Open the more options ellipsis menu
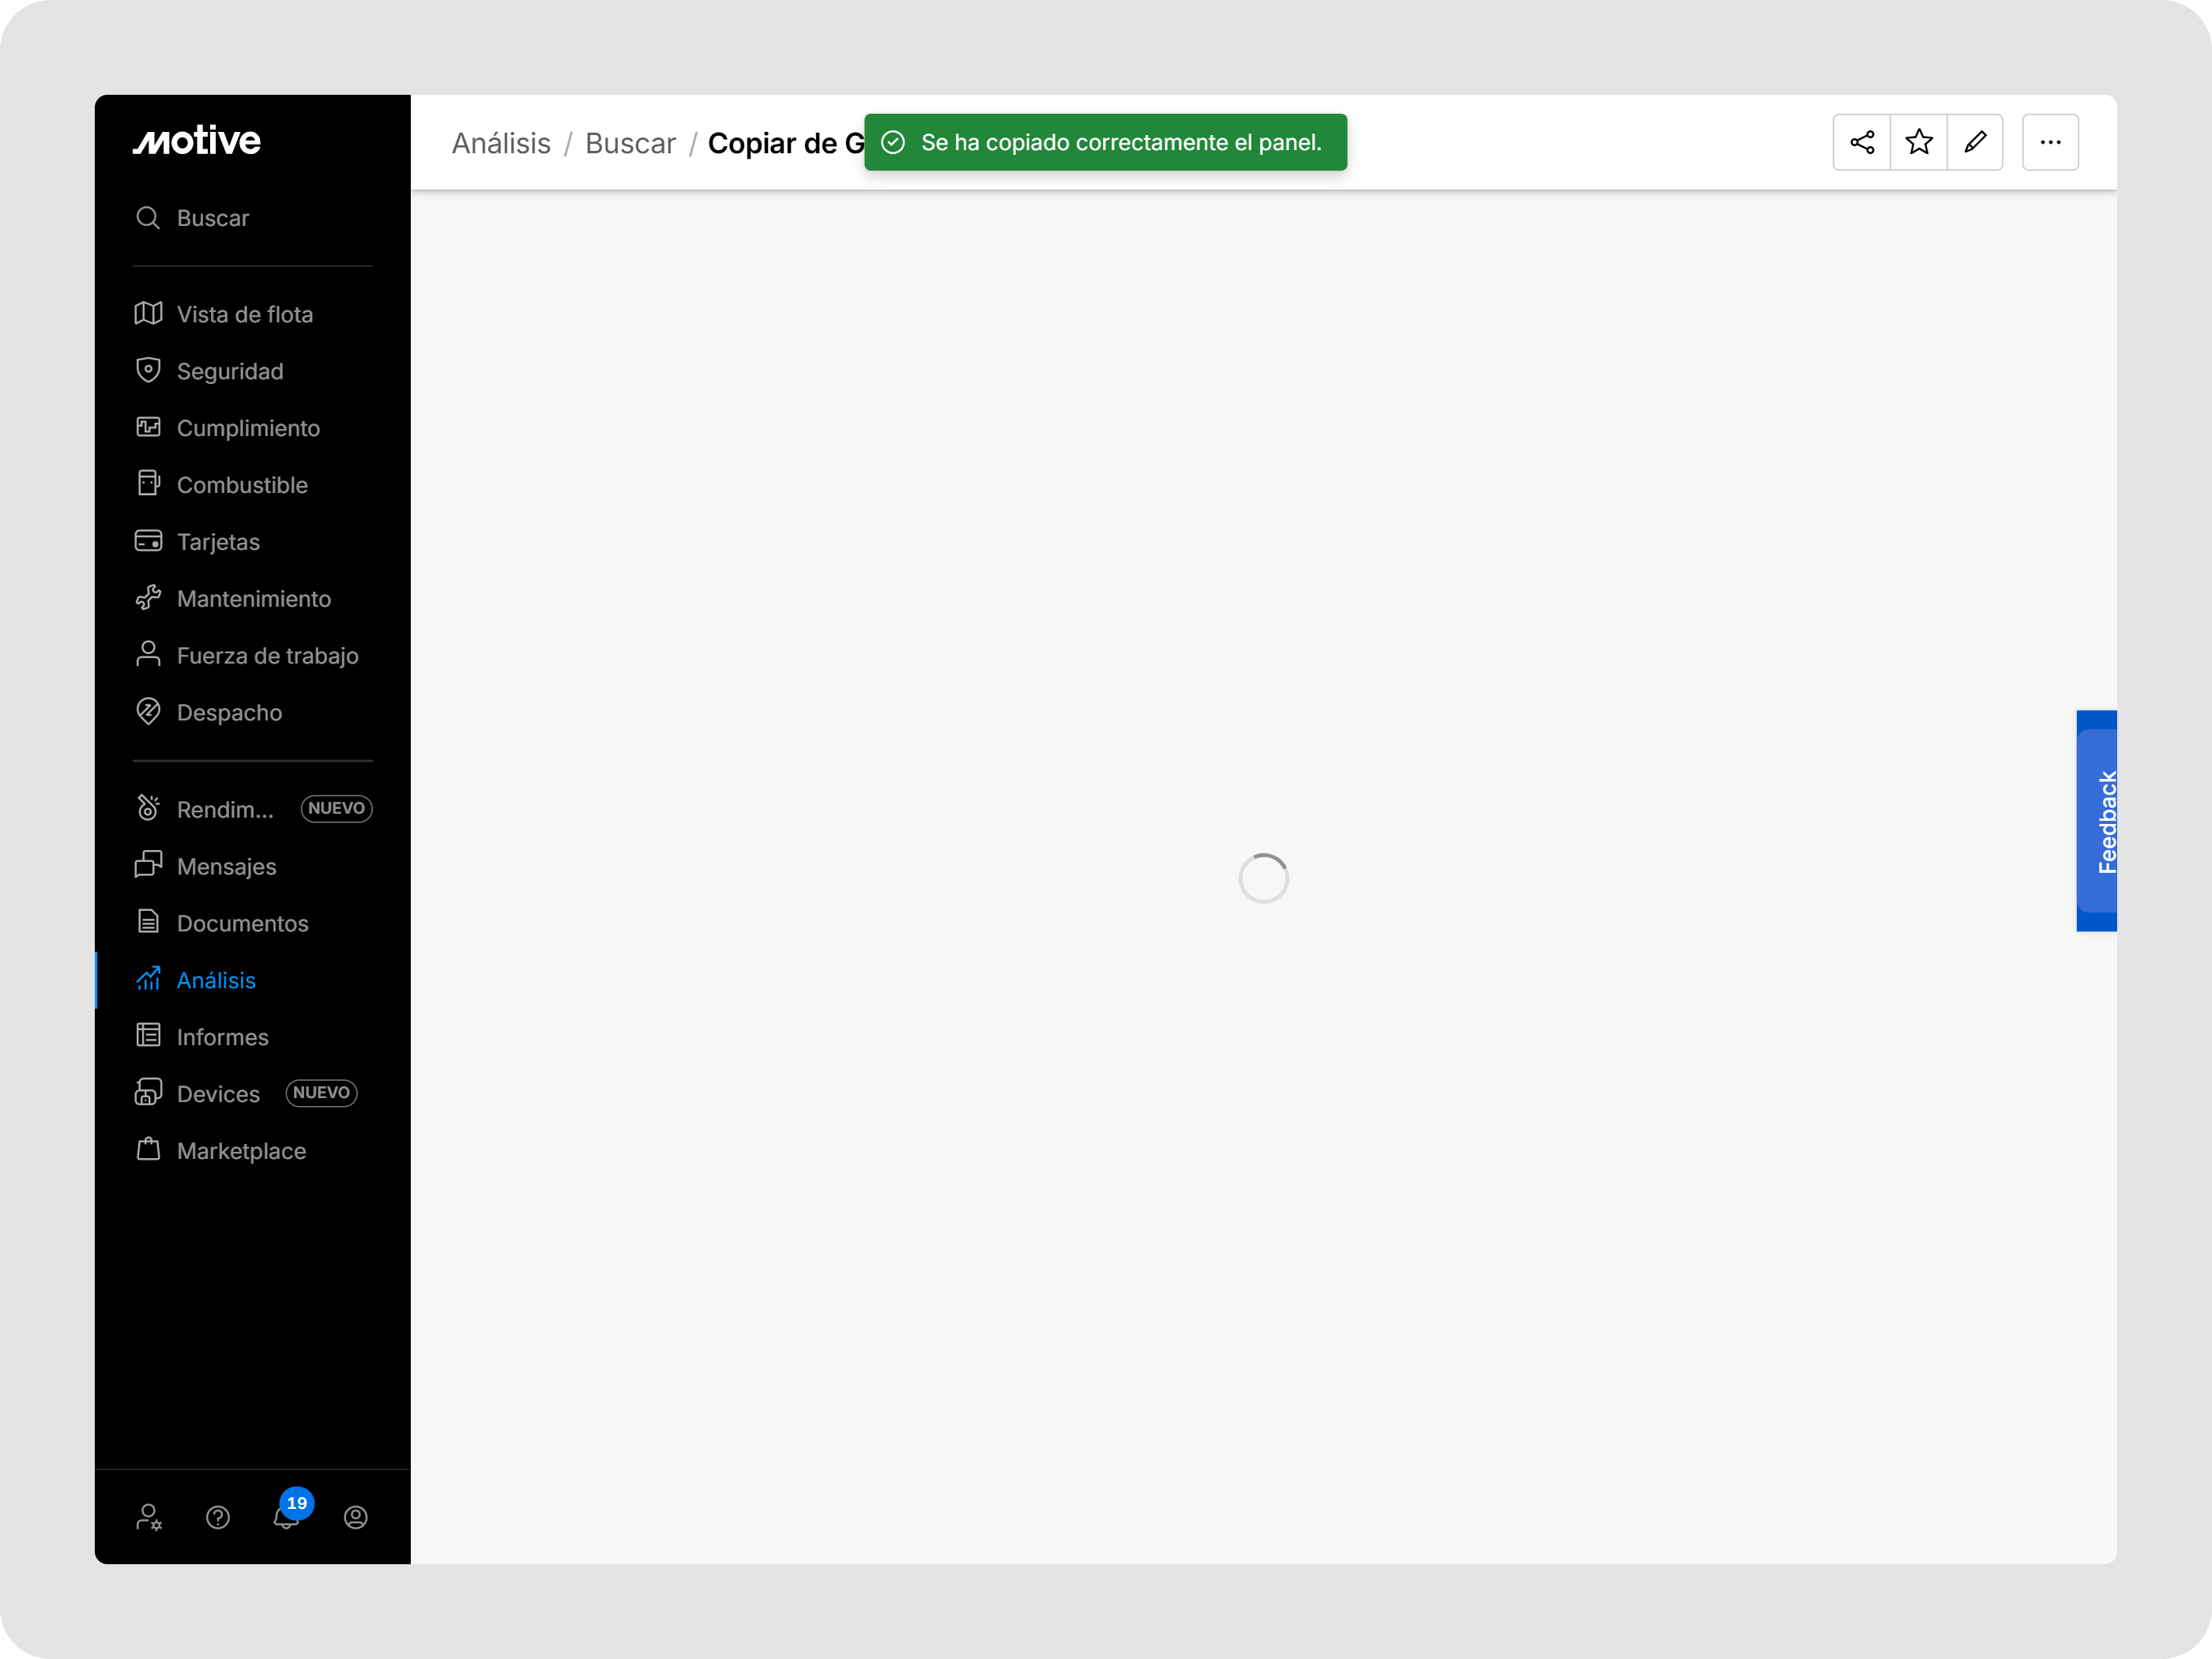This screenshot has height=1659, width=2212. click(2051, 142)
